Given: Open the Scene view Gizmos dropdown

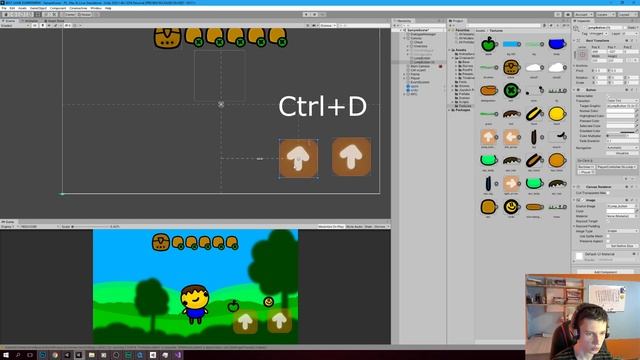Looking at the screenshot, I should 328,25.
